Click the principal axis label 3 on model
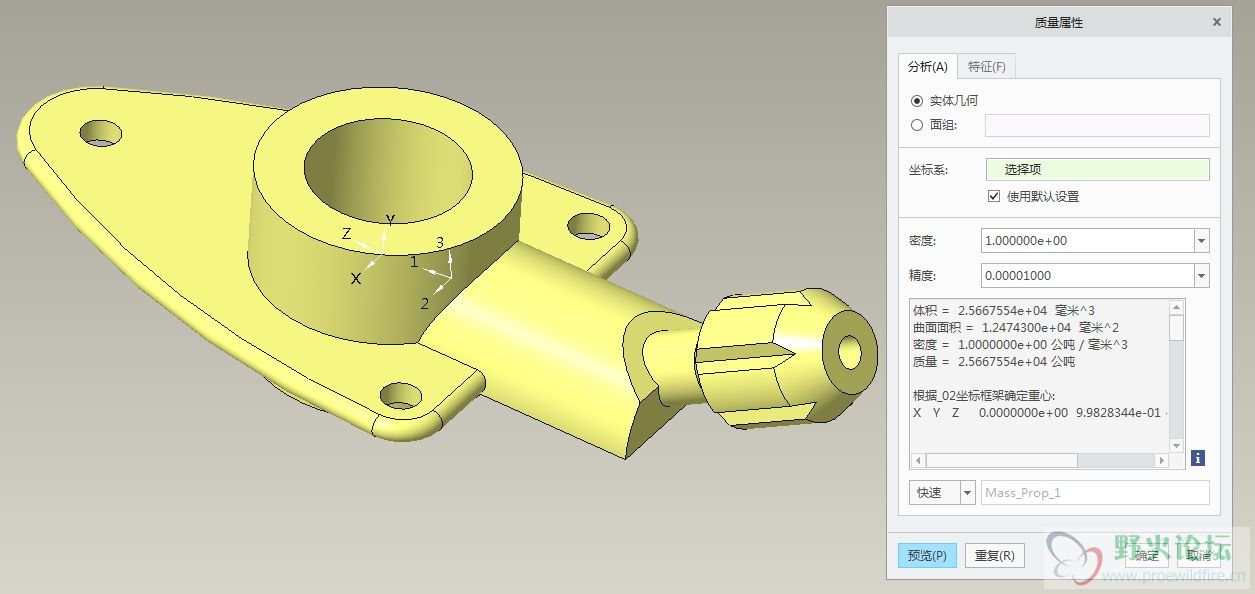Screen dimensions: 1255x594 point(440,242)
